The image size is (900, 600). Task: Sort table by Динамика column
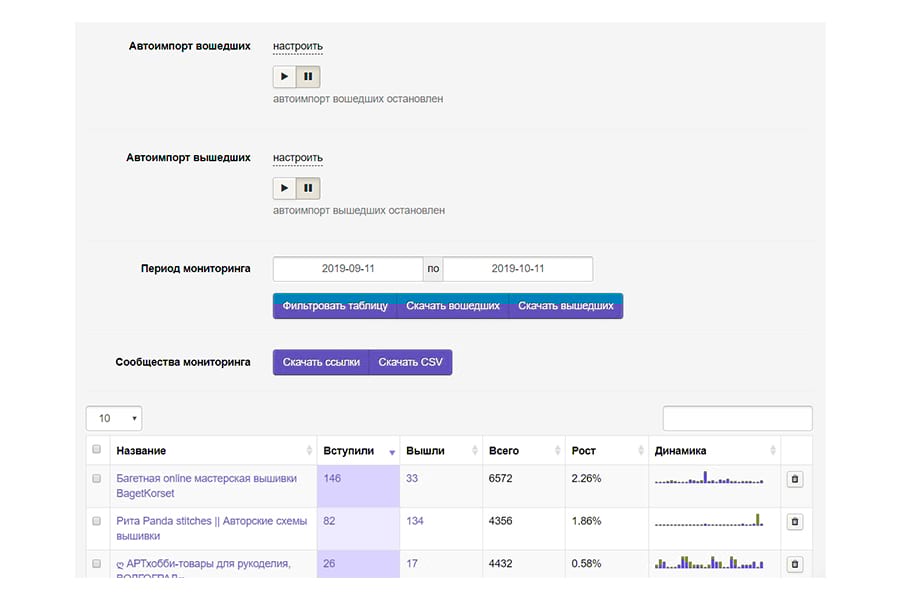[x=714, y=451]
